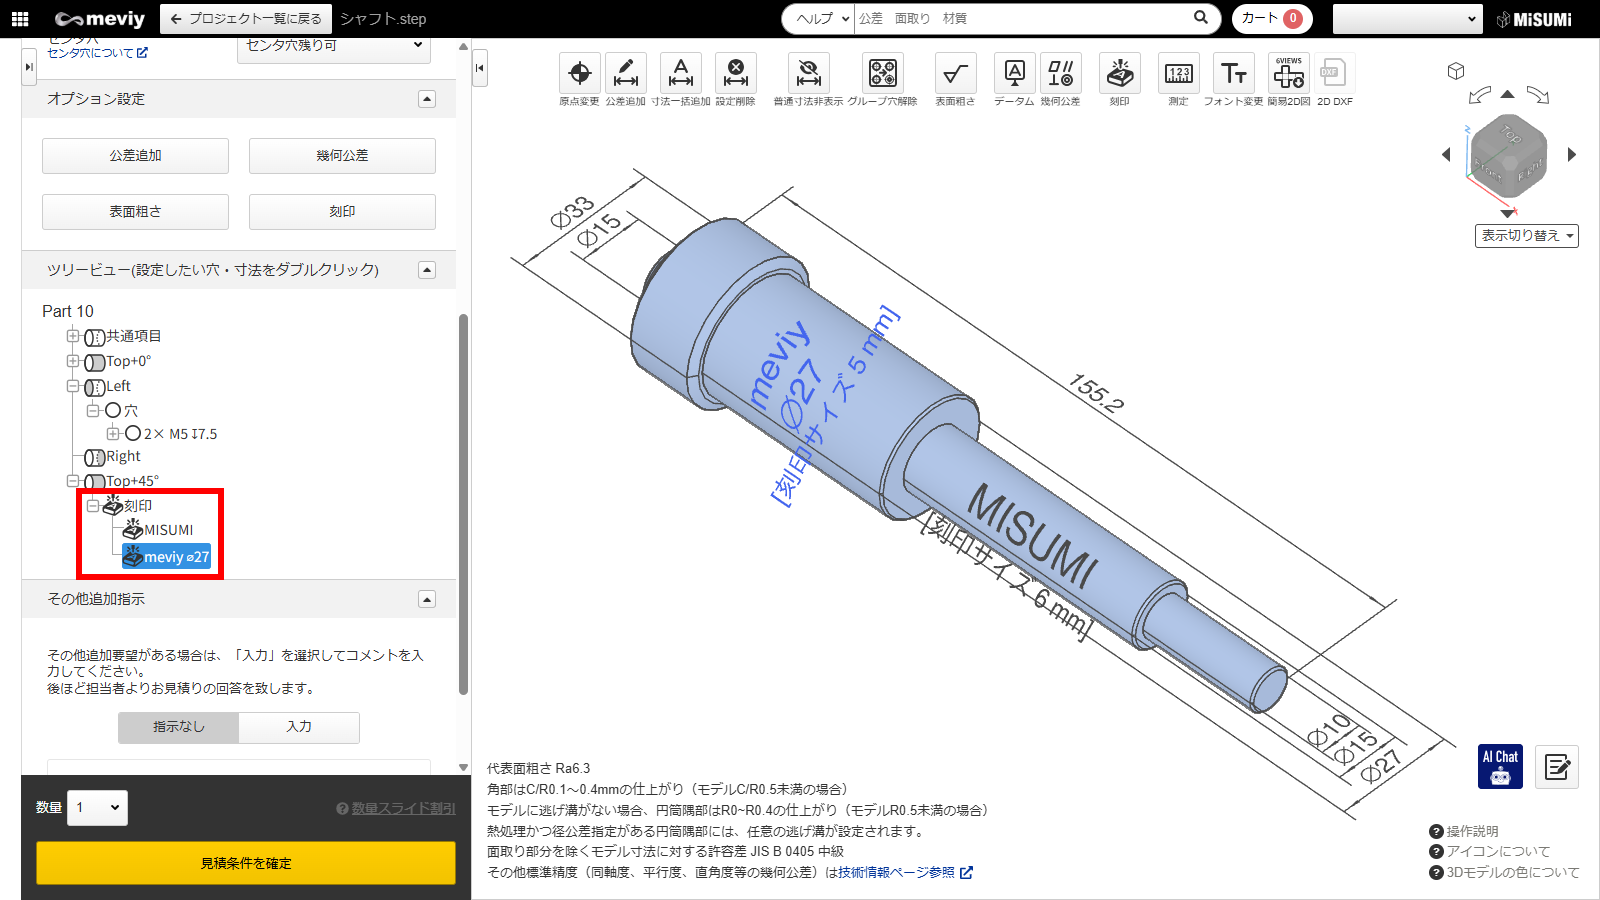Click the 見積条件を確定 confirm button
Viewport: 1600px width, 900px height.
246,863
